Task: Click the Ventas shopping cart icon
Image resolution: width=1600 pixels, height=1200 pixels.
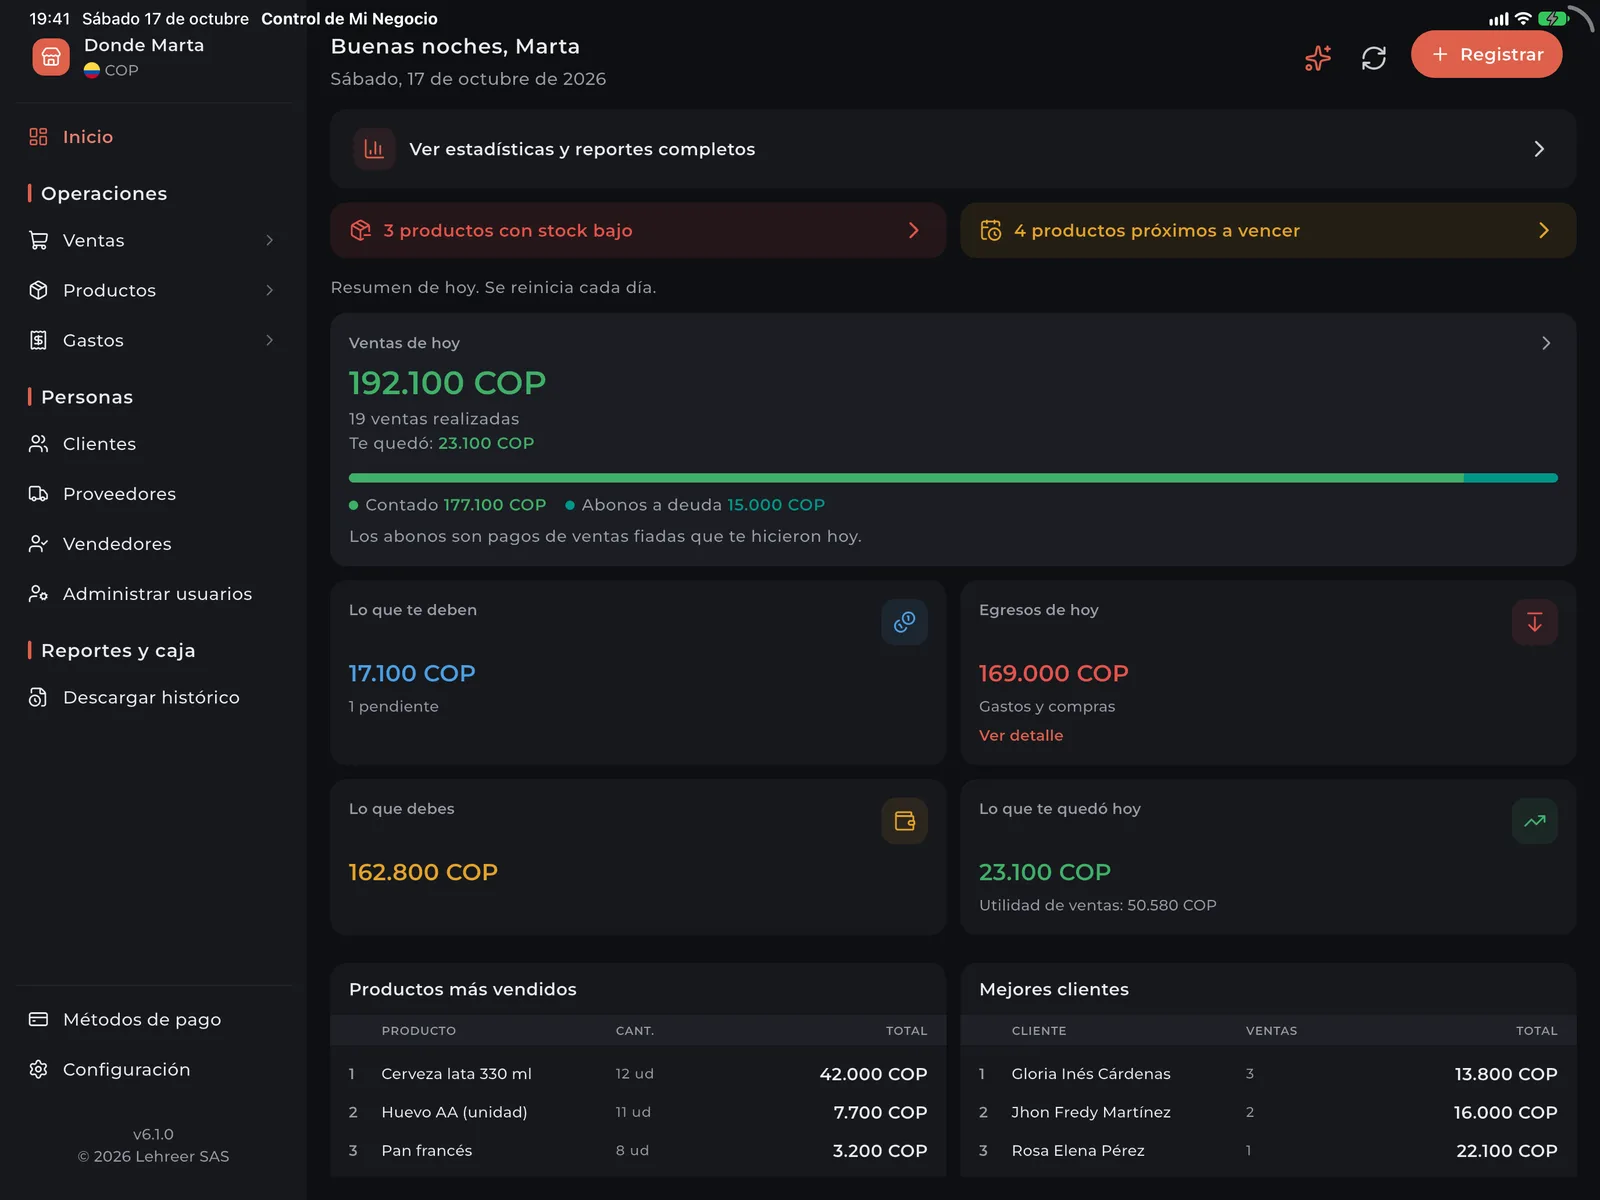Action: tap(39, 240)
